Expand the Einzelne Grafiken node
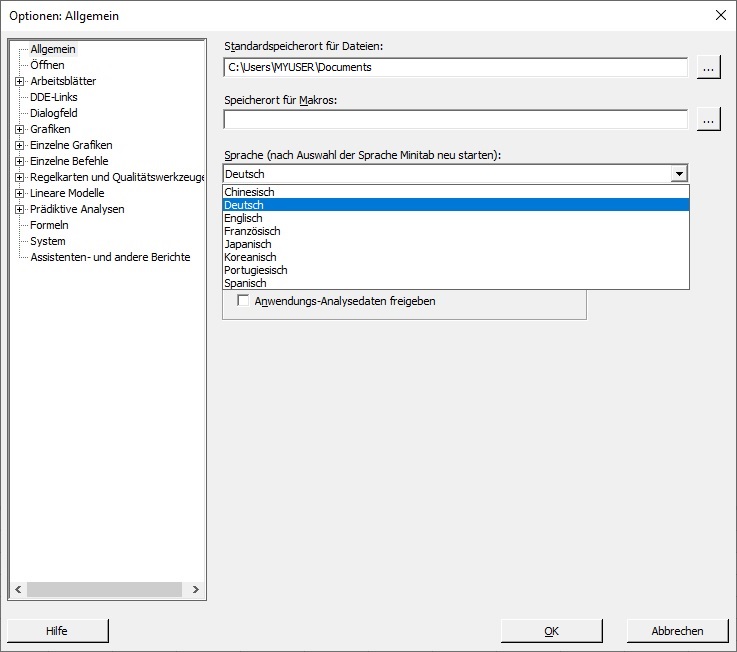Viewport: 737px width, 652px height. pos(19,145)
